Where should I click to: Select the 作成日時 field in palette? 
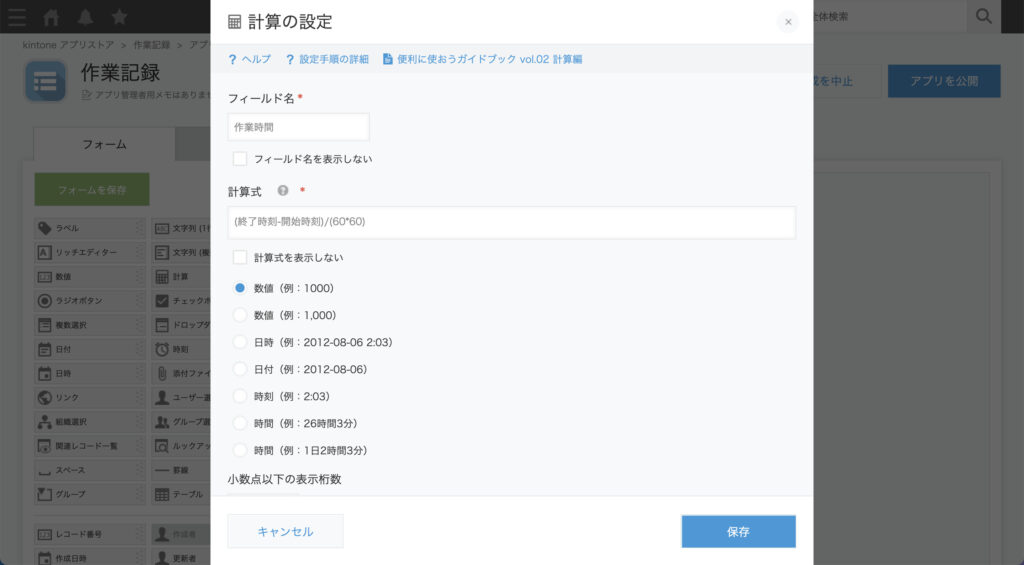tap(90, 558)
